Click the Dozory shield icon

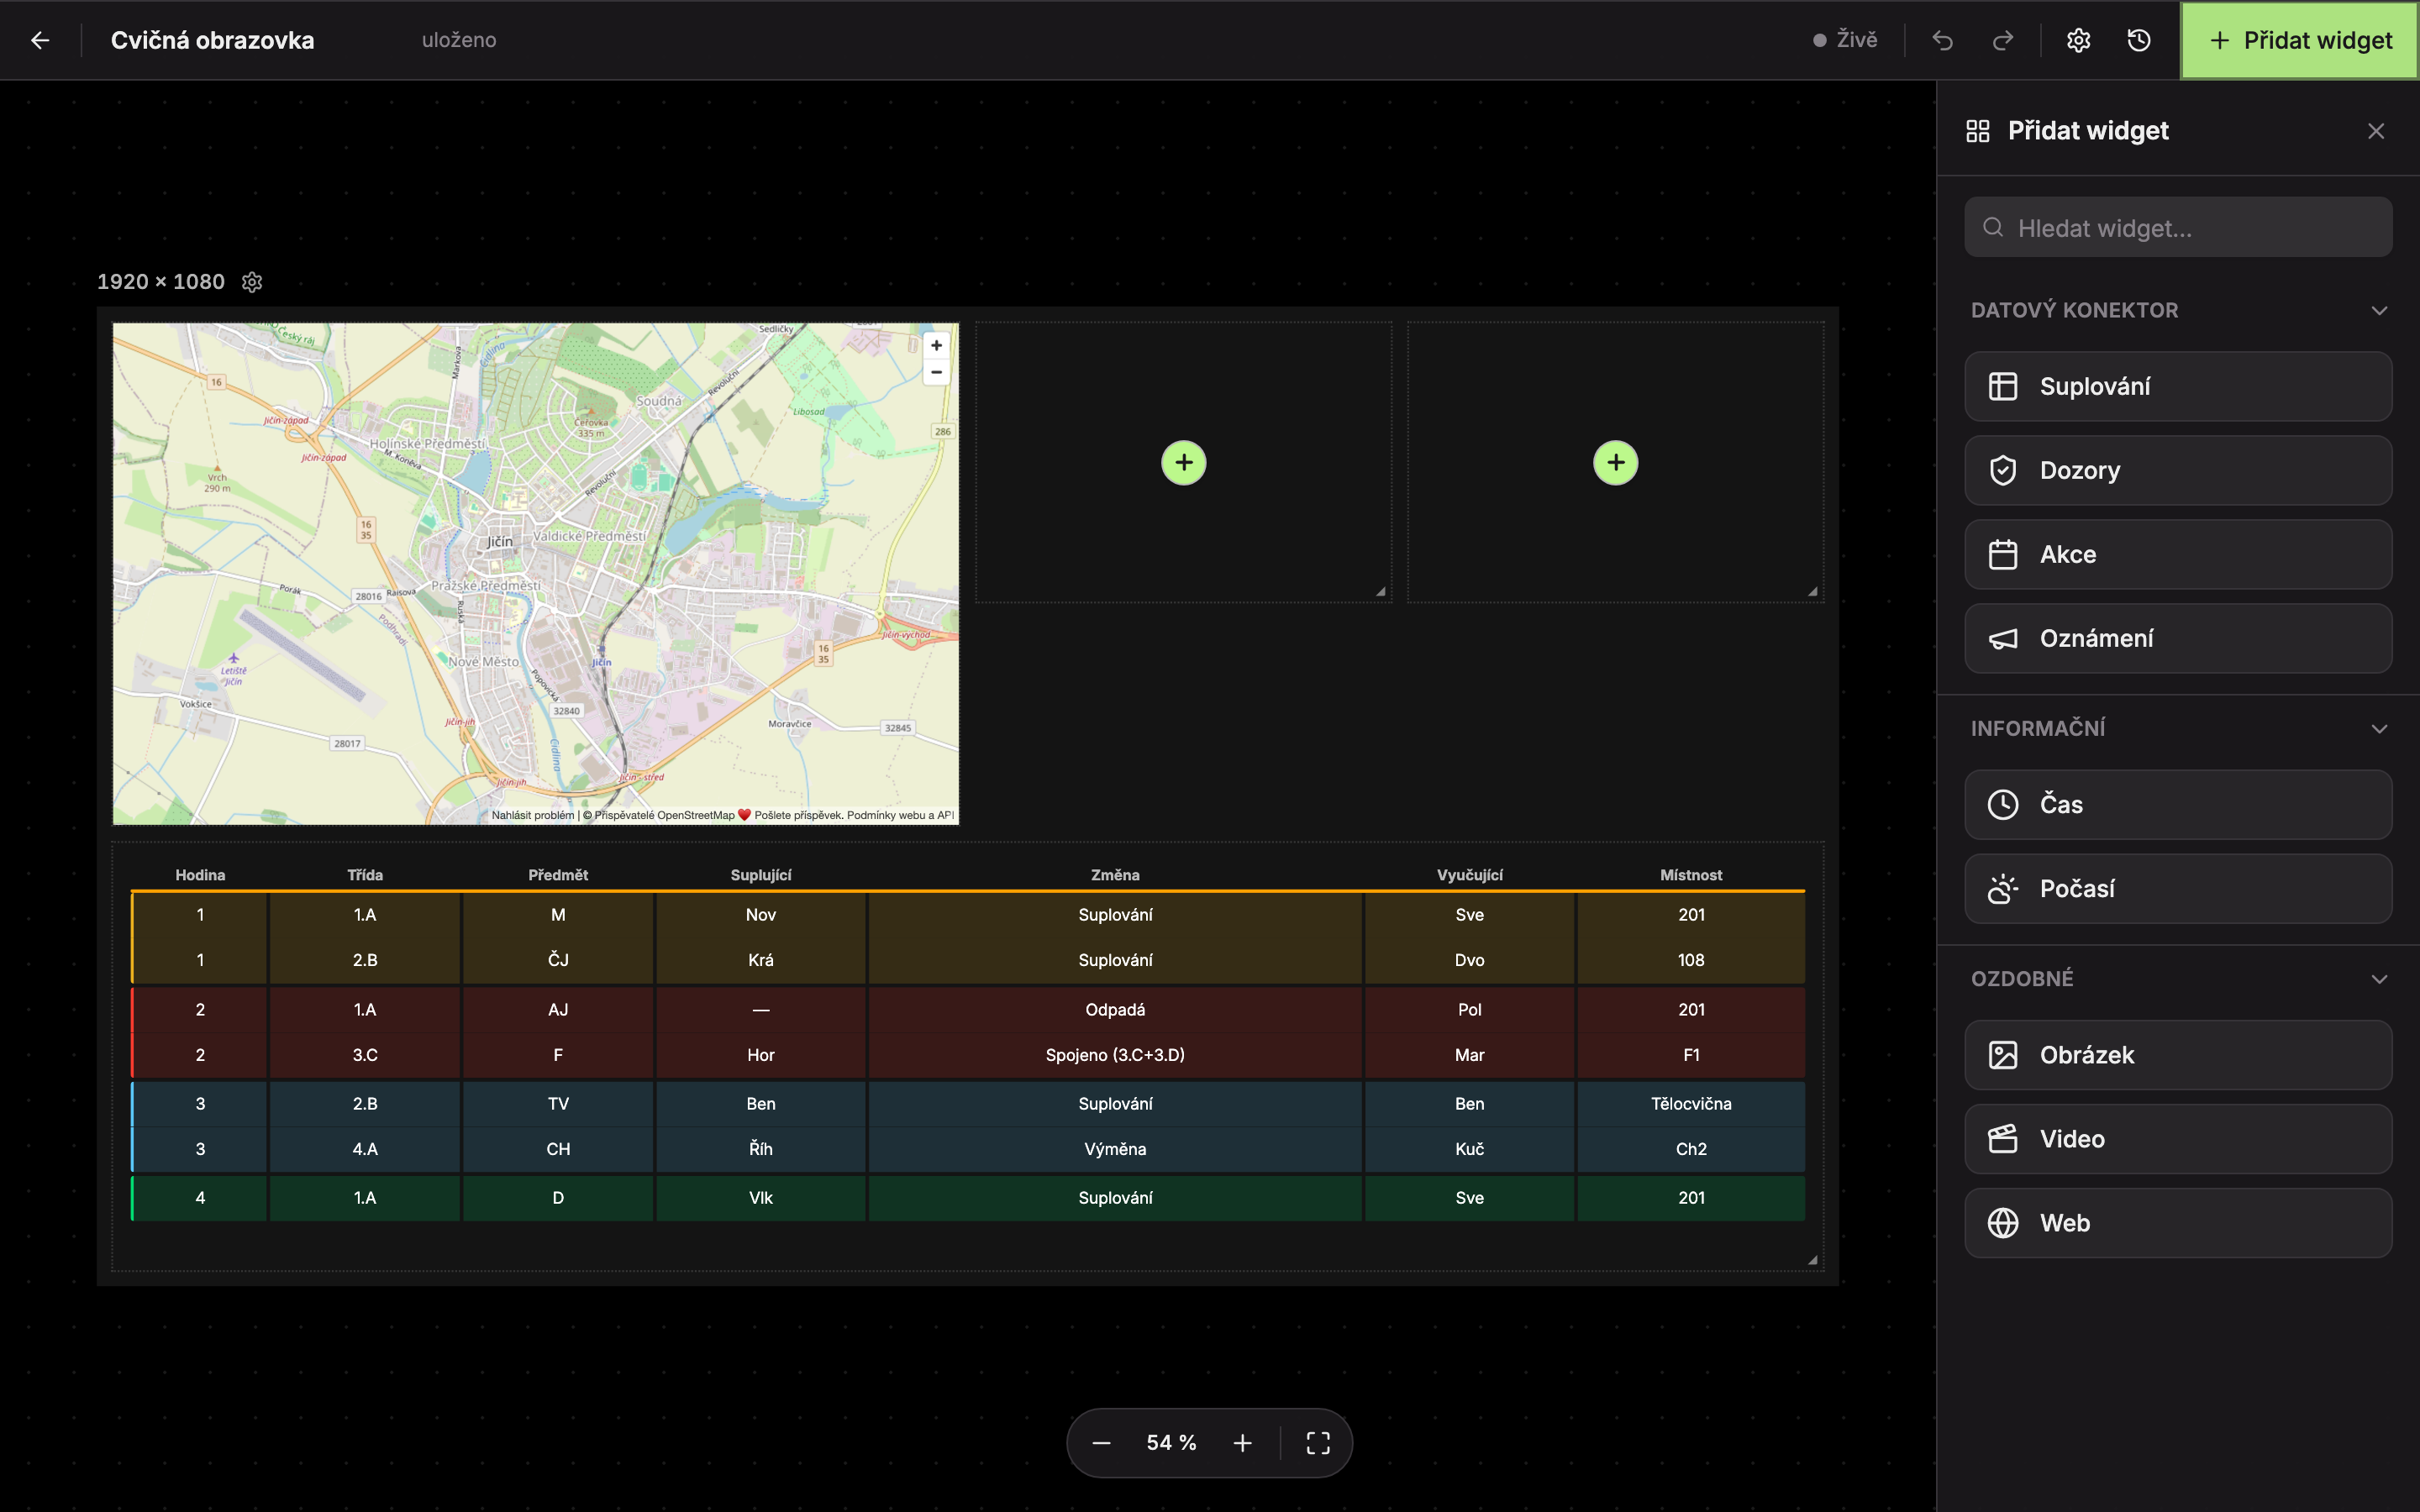[2003, 470]
